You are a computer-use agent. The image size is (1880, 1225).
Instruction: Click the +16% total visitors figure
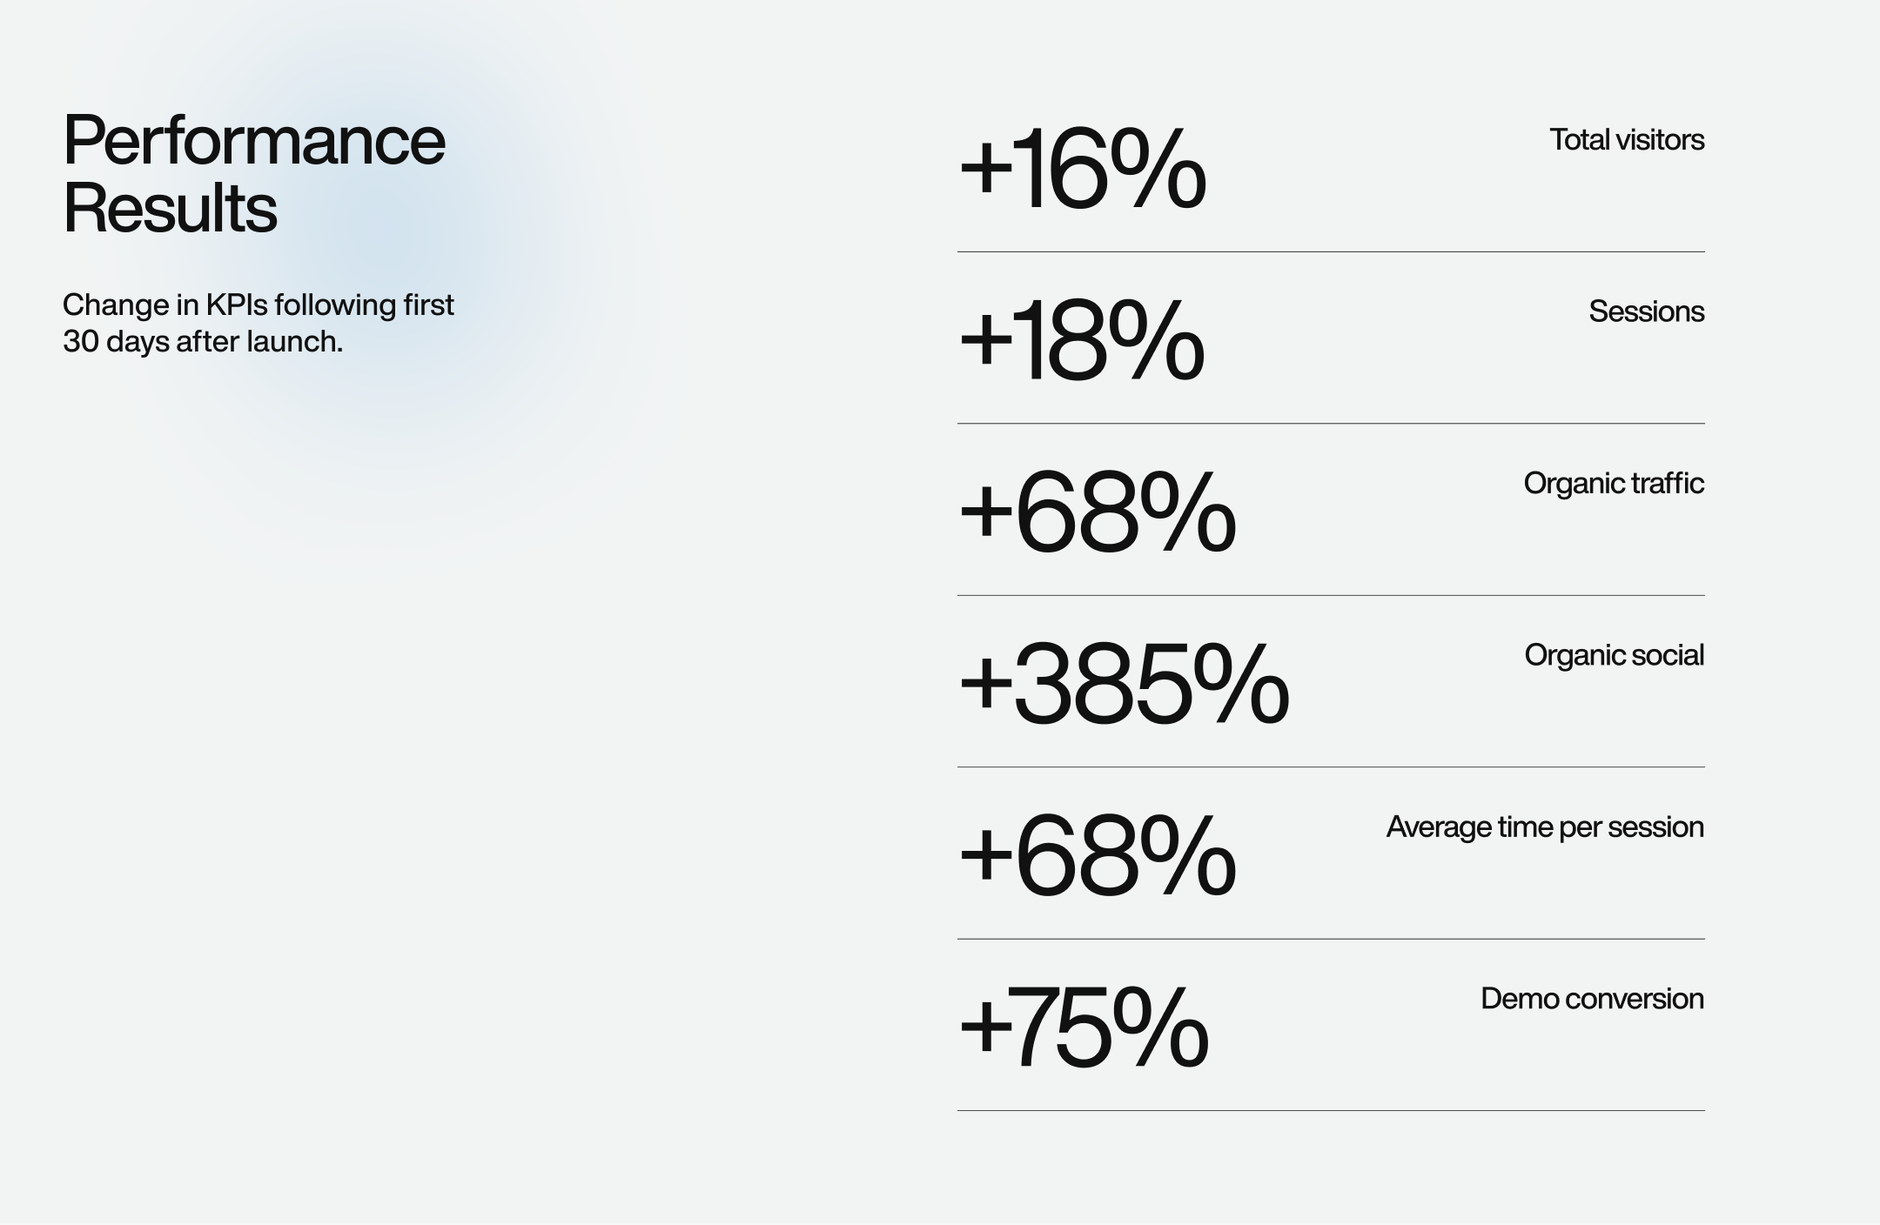click(1082, 170)
